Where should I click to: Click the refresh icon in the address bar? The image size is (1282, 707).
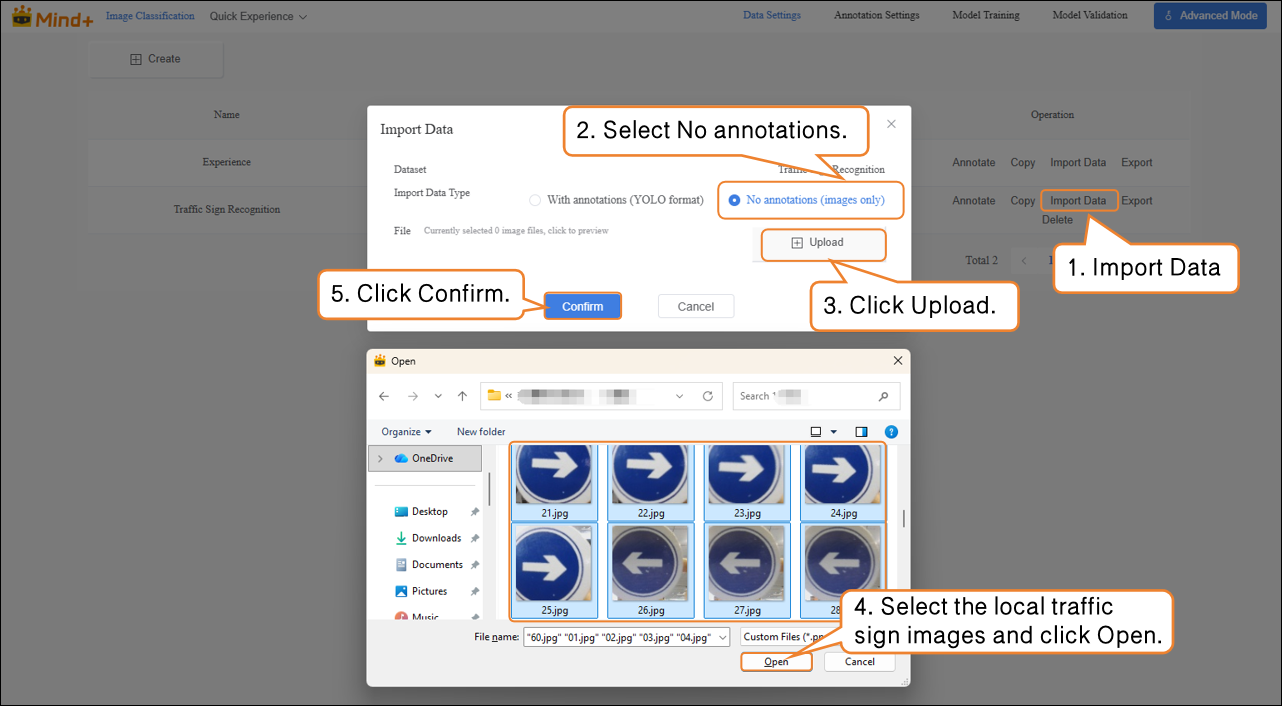pos(708,396)
